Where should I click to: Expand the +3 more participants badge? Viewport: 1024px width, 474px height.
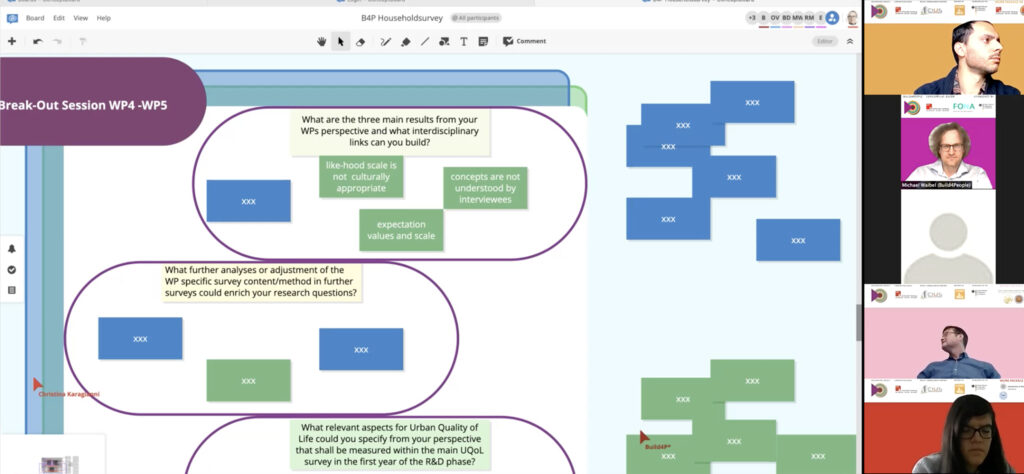pos(752,18)
